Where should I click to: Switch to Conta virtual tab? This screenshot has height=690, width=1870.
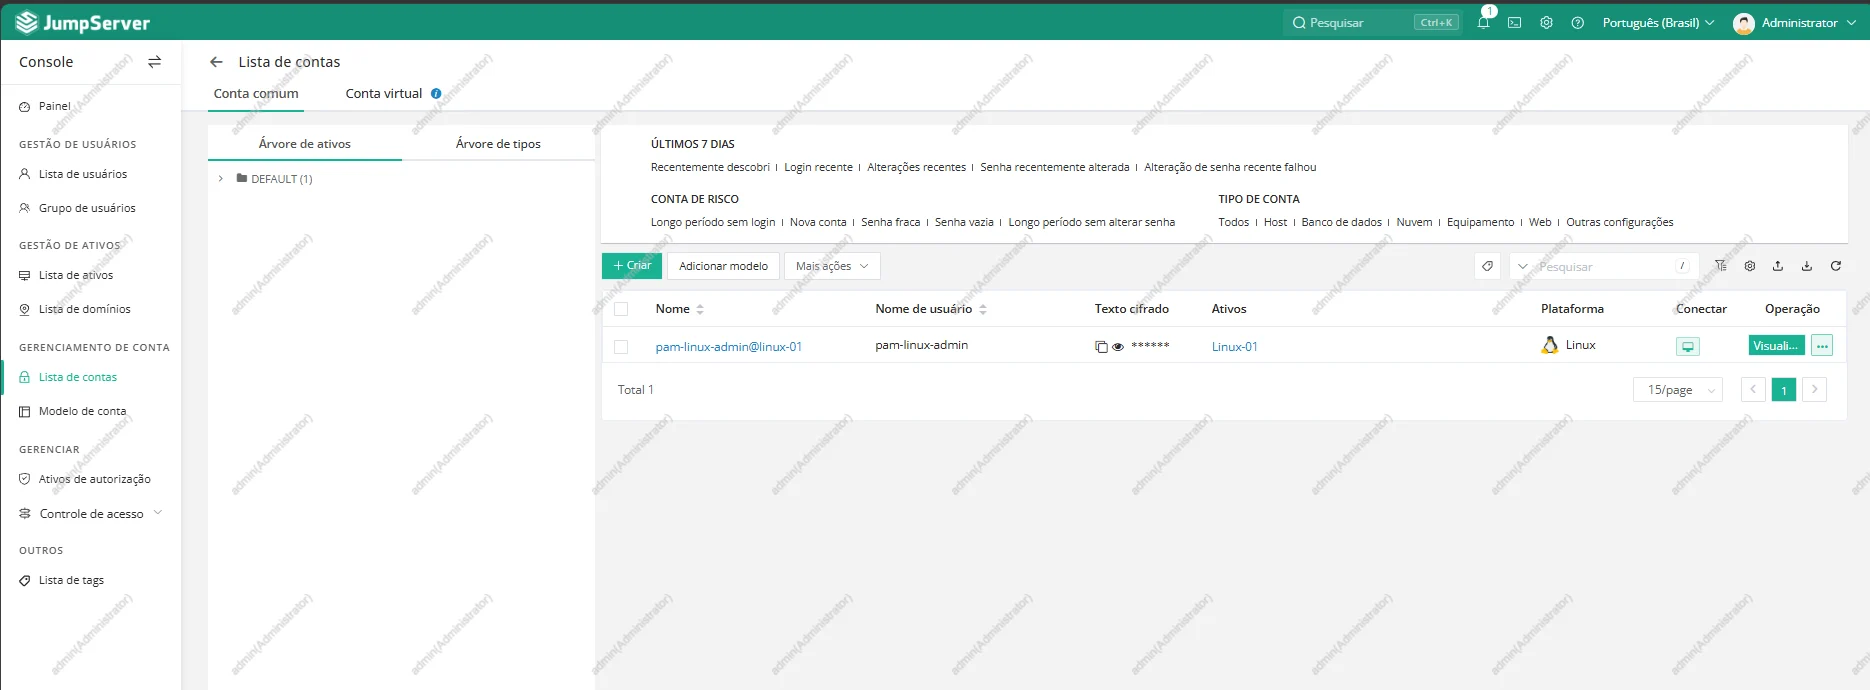point(384,93)
